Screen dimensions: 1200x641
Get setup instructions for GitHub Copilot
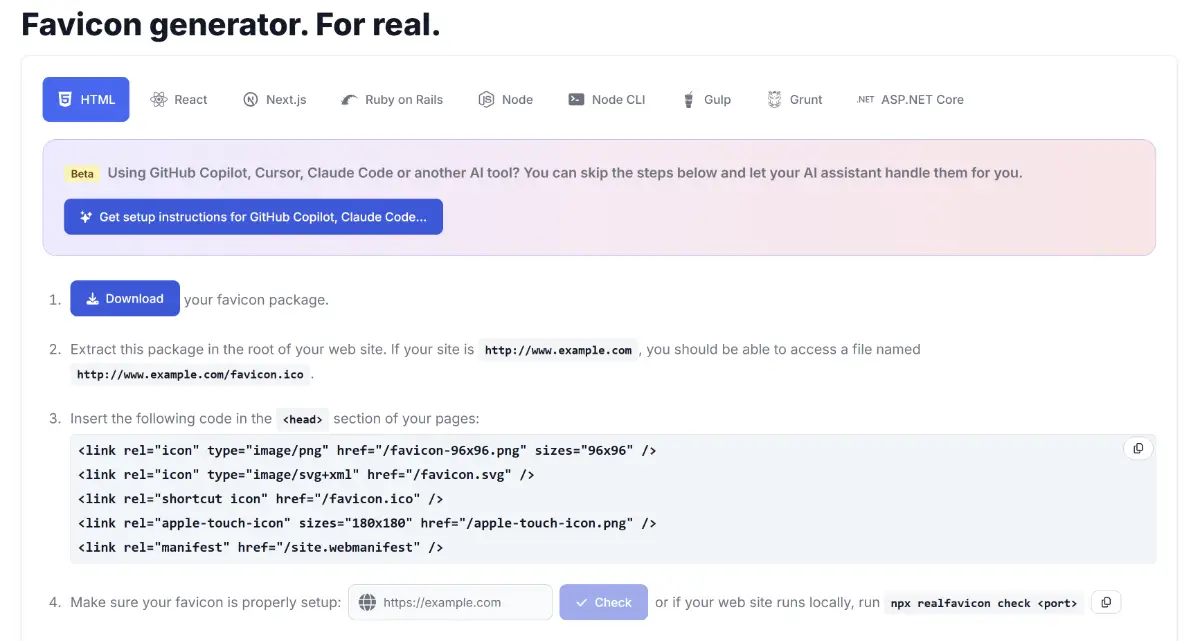[x=253, y=217]
